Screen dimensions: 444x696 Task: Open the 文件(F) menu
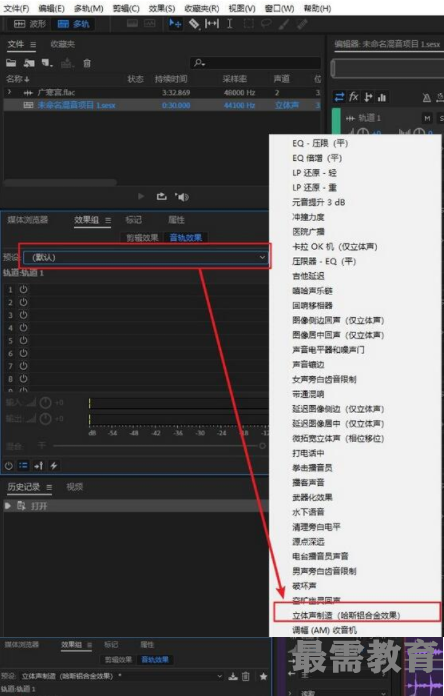click(16, 8)
